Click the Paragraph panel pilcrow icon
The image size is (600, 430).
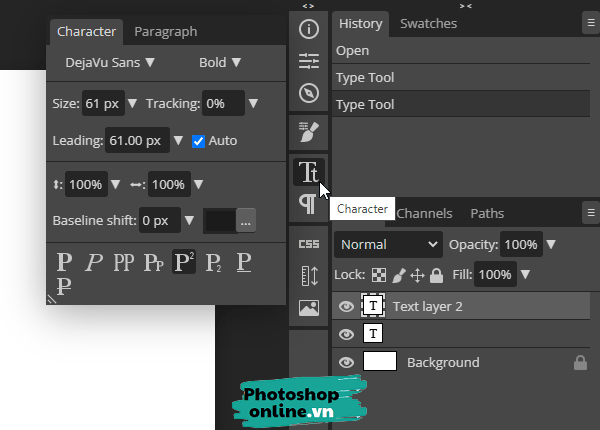[308, 204]
